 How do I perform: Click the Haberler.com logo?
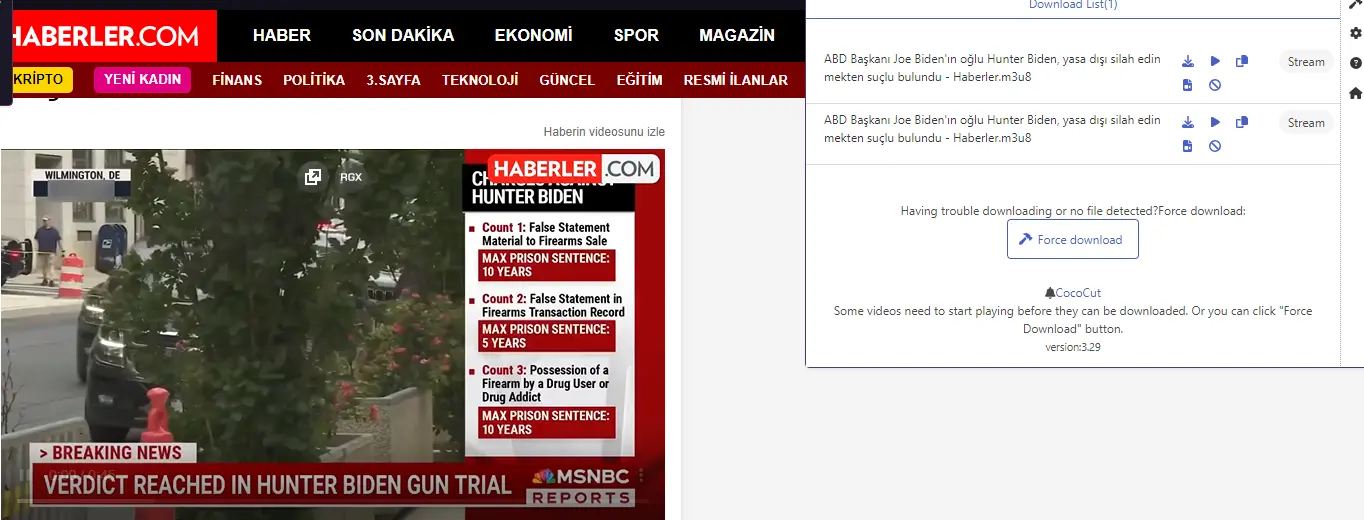coord(108,37)
